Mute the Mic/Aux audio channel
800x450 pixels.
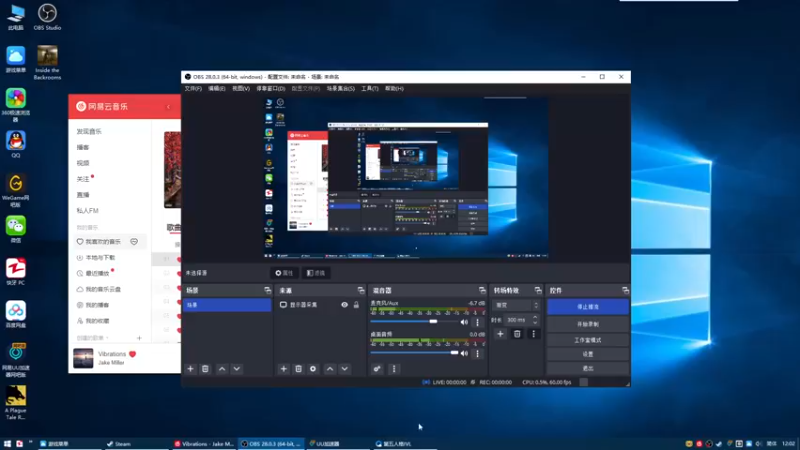pyautogui.click(x=464, y=322)
